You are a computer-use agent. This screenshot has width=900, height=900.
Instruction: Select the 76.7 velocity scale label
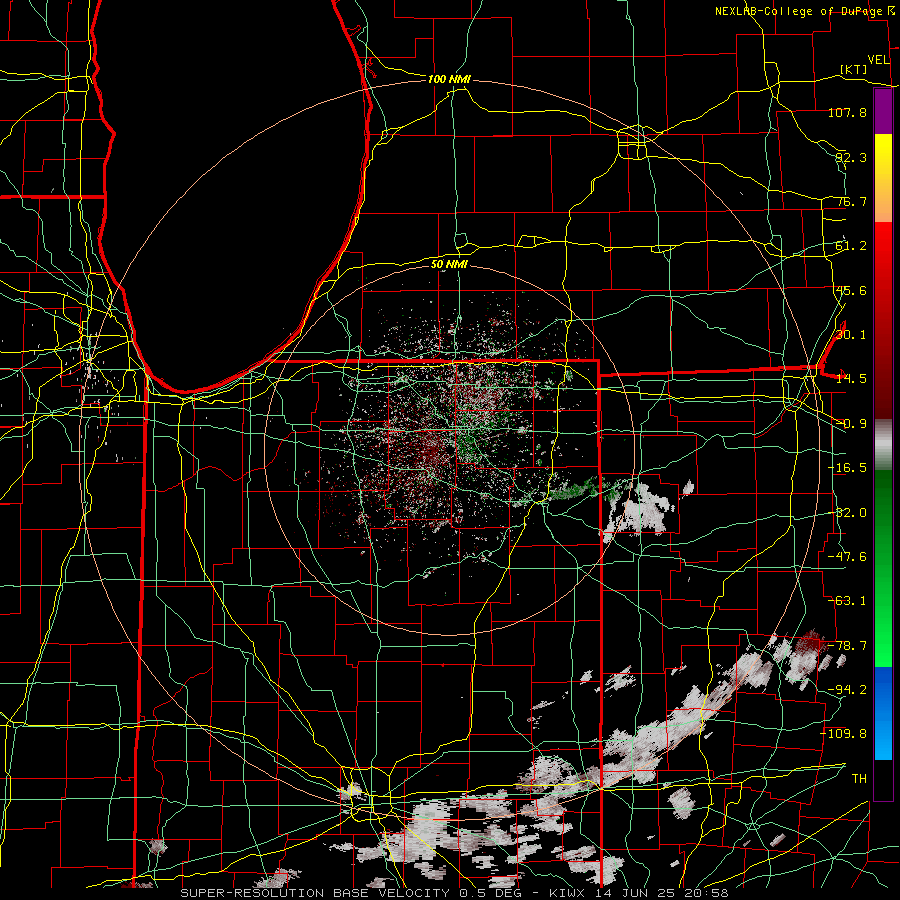pos(851,201)
